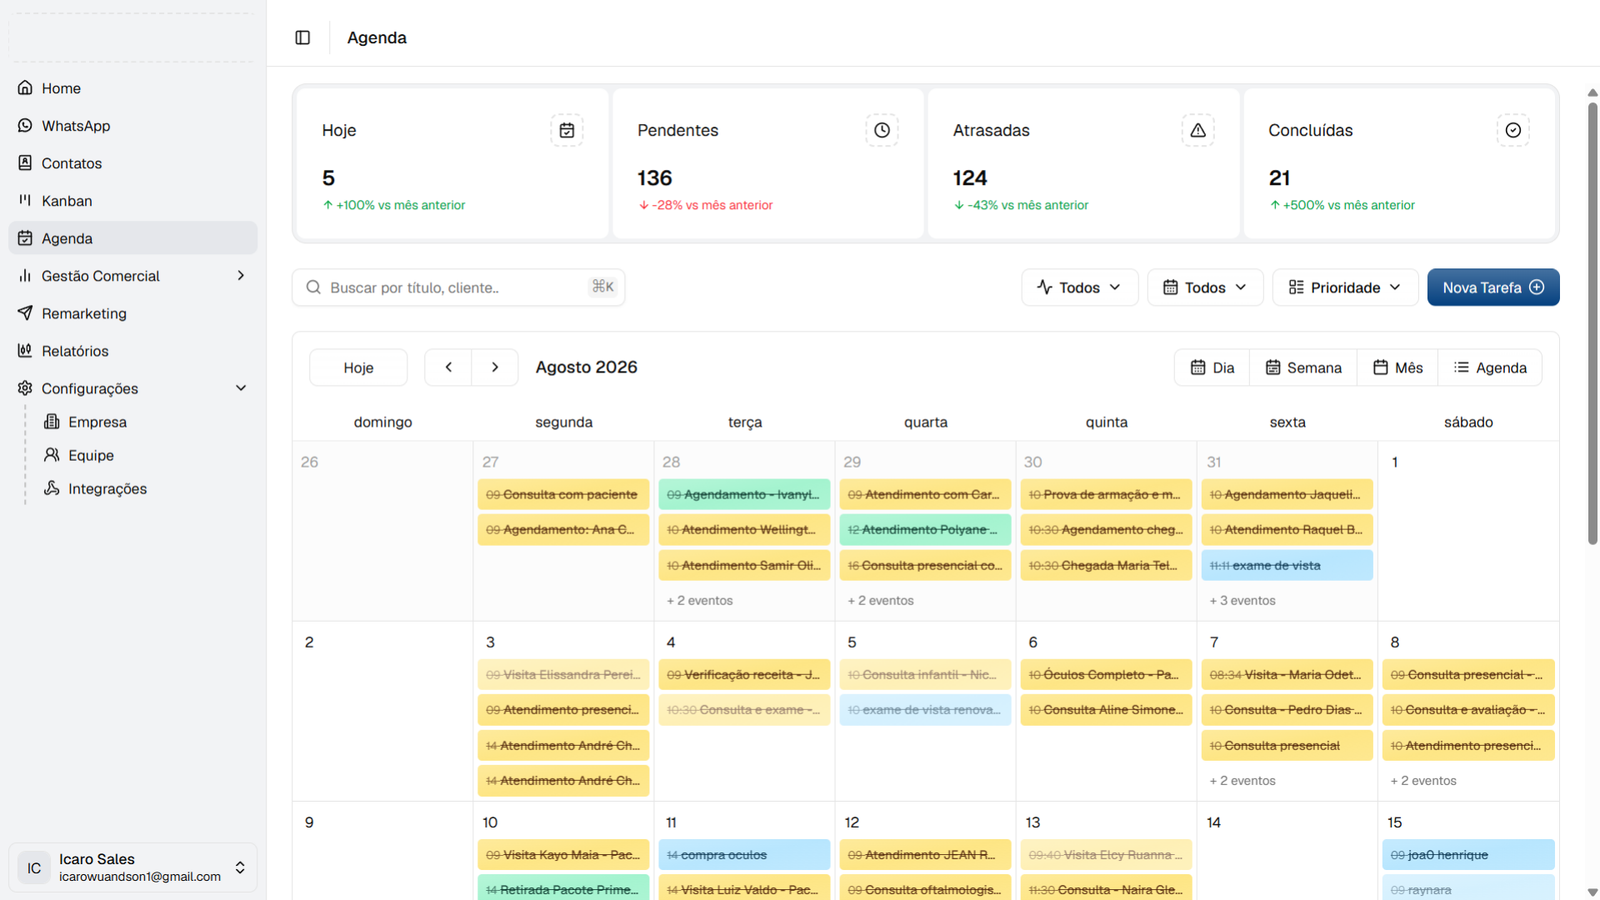1600x900 pixels.
Task: Click the Integrações webhook icon
Action: (x=52, y=489)
